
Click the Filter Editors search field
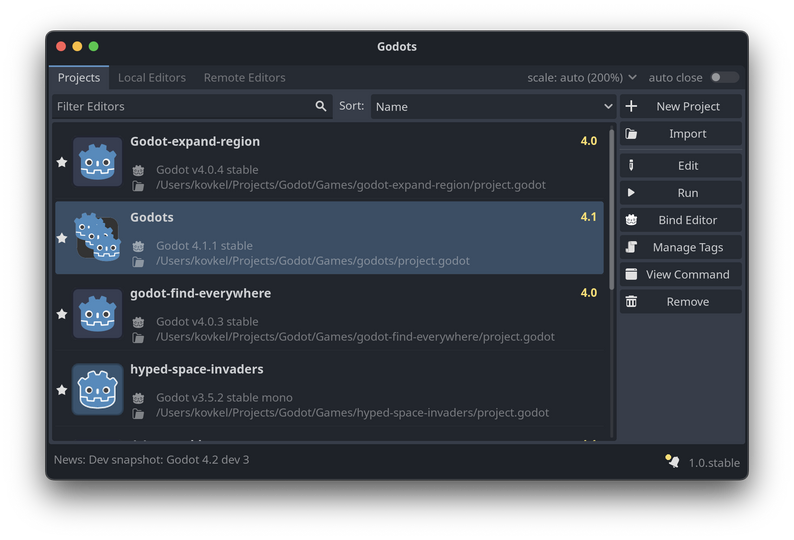[182, 106]
